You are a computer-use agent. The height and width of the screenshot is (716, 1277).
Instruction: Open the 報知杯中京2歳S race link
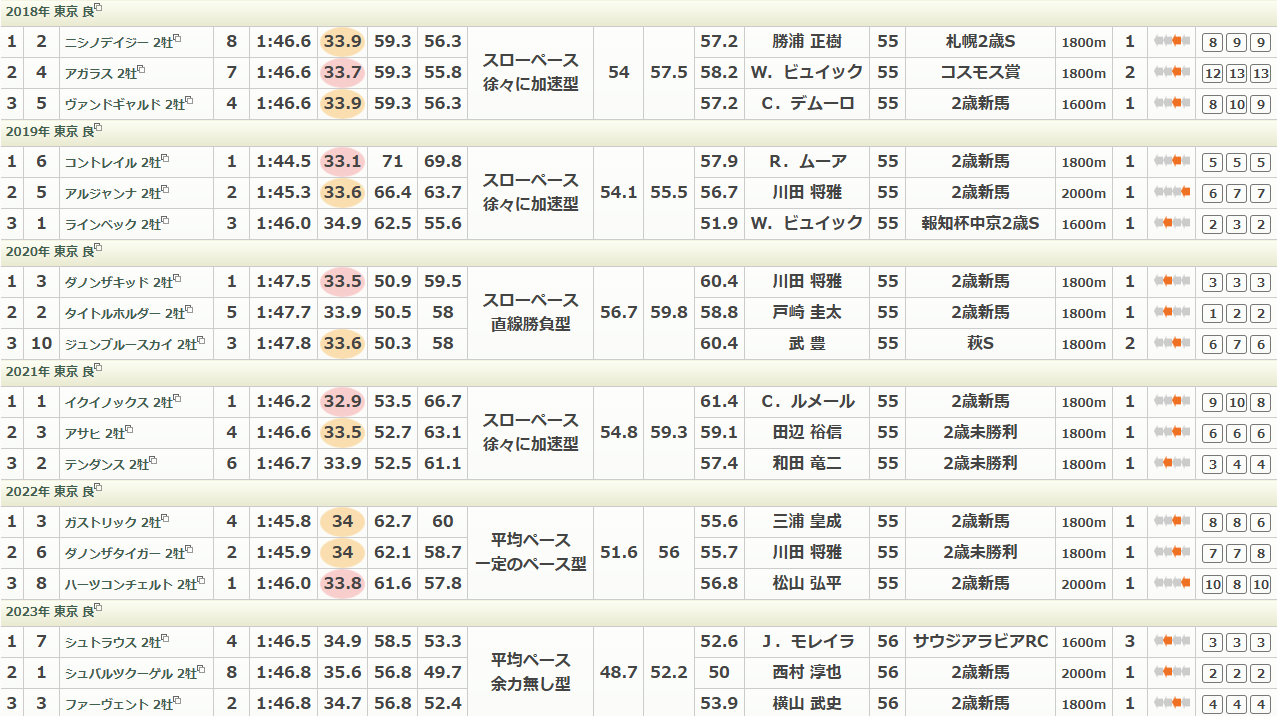980,224
